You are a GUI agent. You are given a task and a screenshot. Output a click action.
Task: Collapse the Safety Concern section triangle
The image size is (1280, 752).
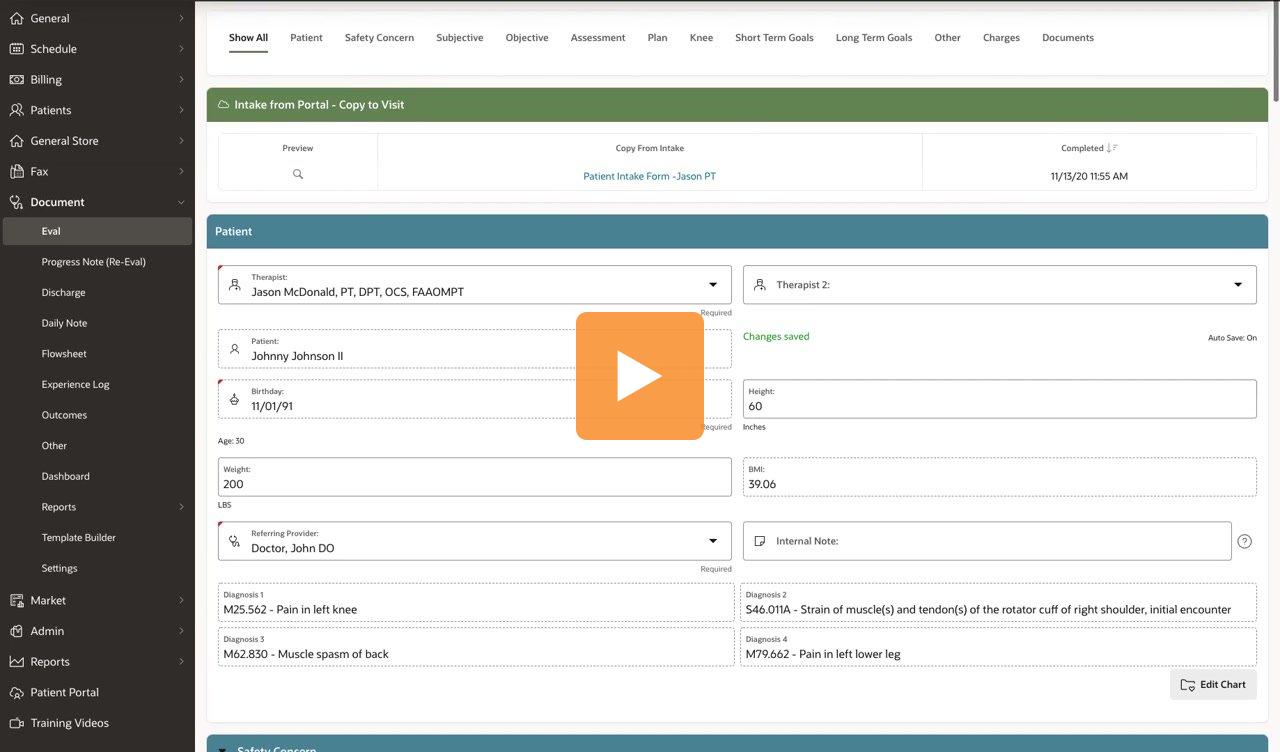(x=222, y=749)
